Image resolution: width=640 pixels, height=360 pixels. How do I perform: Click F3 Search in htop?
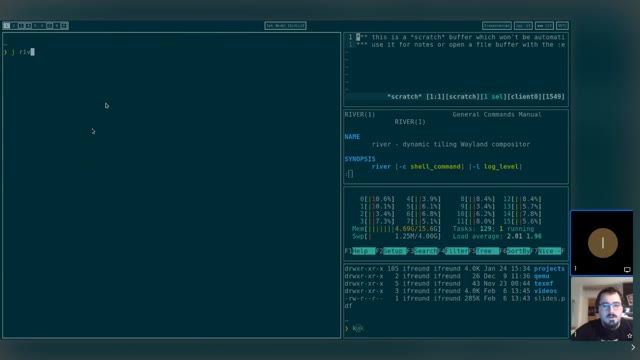(422, 251)
